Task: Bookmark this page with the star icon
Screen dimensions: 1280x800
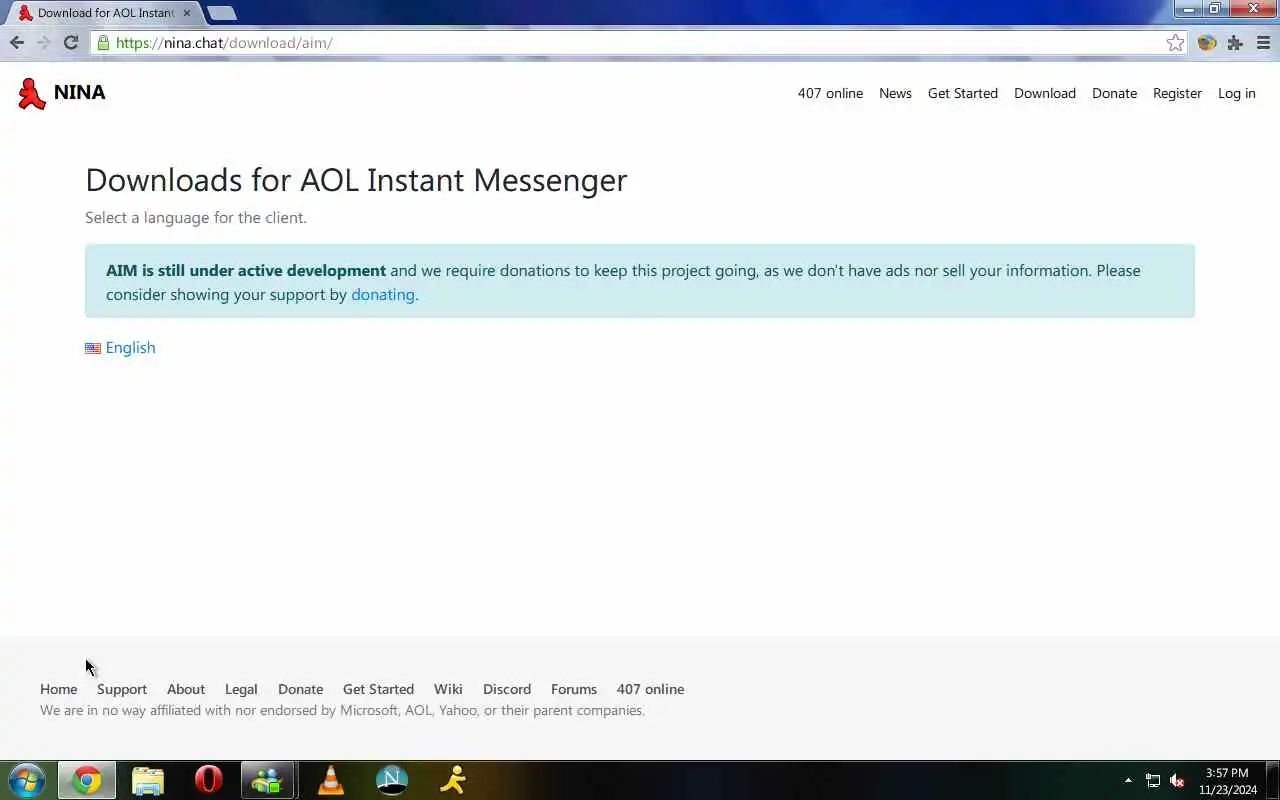Action: click(1175, 43)
